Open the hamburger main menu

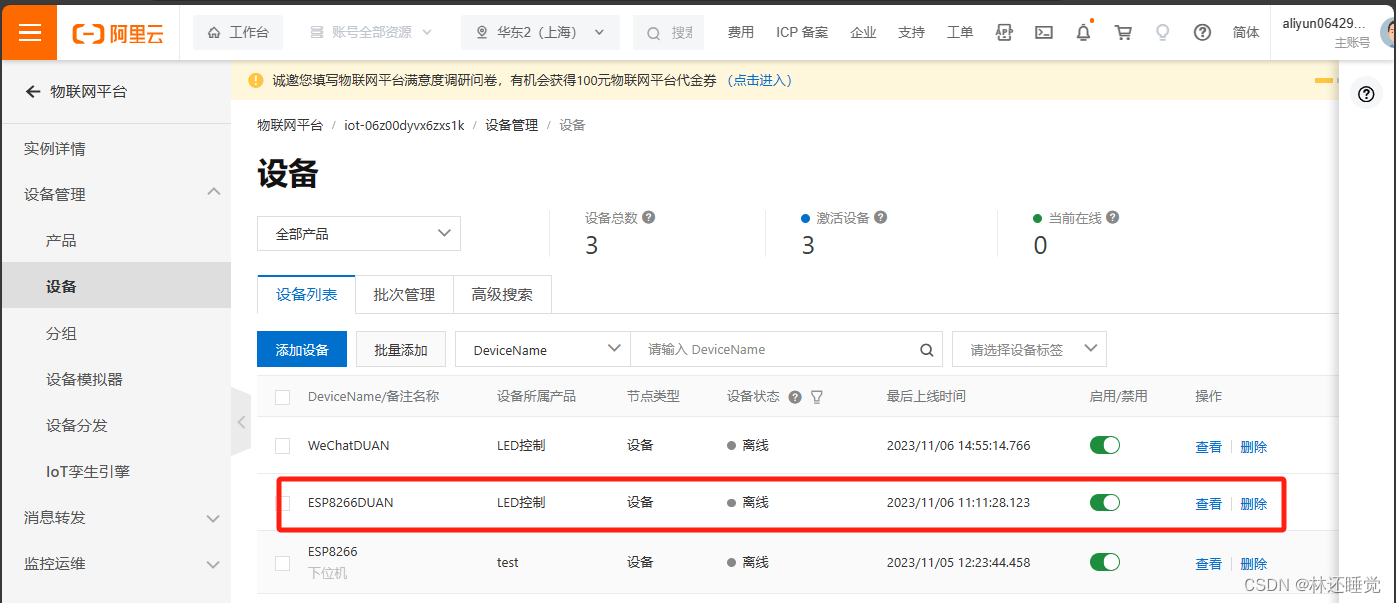click(29, 32)
